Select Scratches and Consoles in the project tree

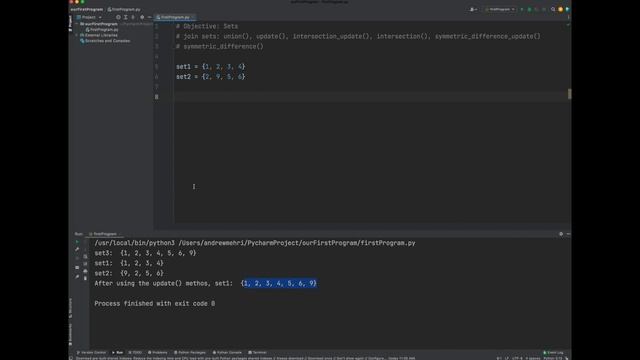click(105, 41)
